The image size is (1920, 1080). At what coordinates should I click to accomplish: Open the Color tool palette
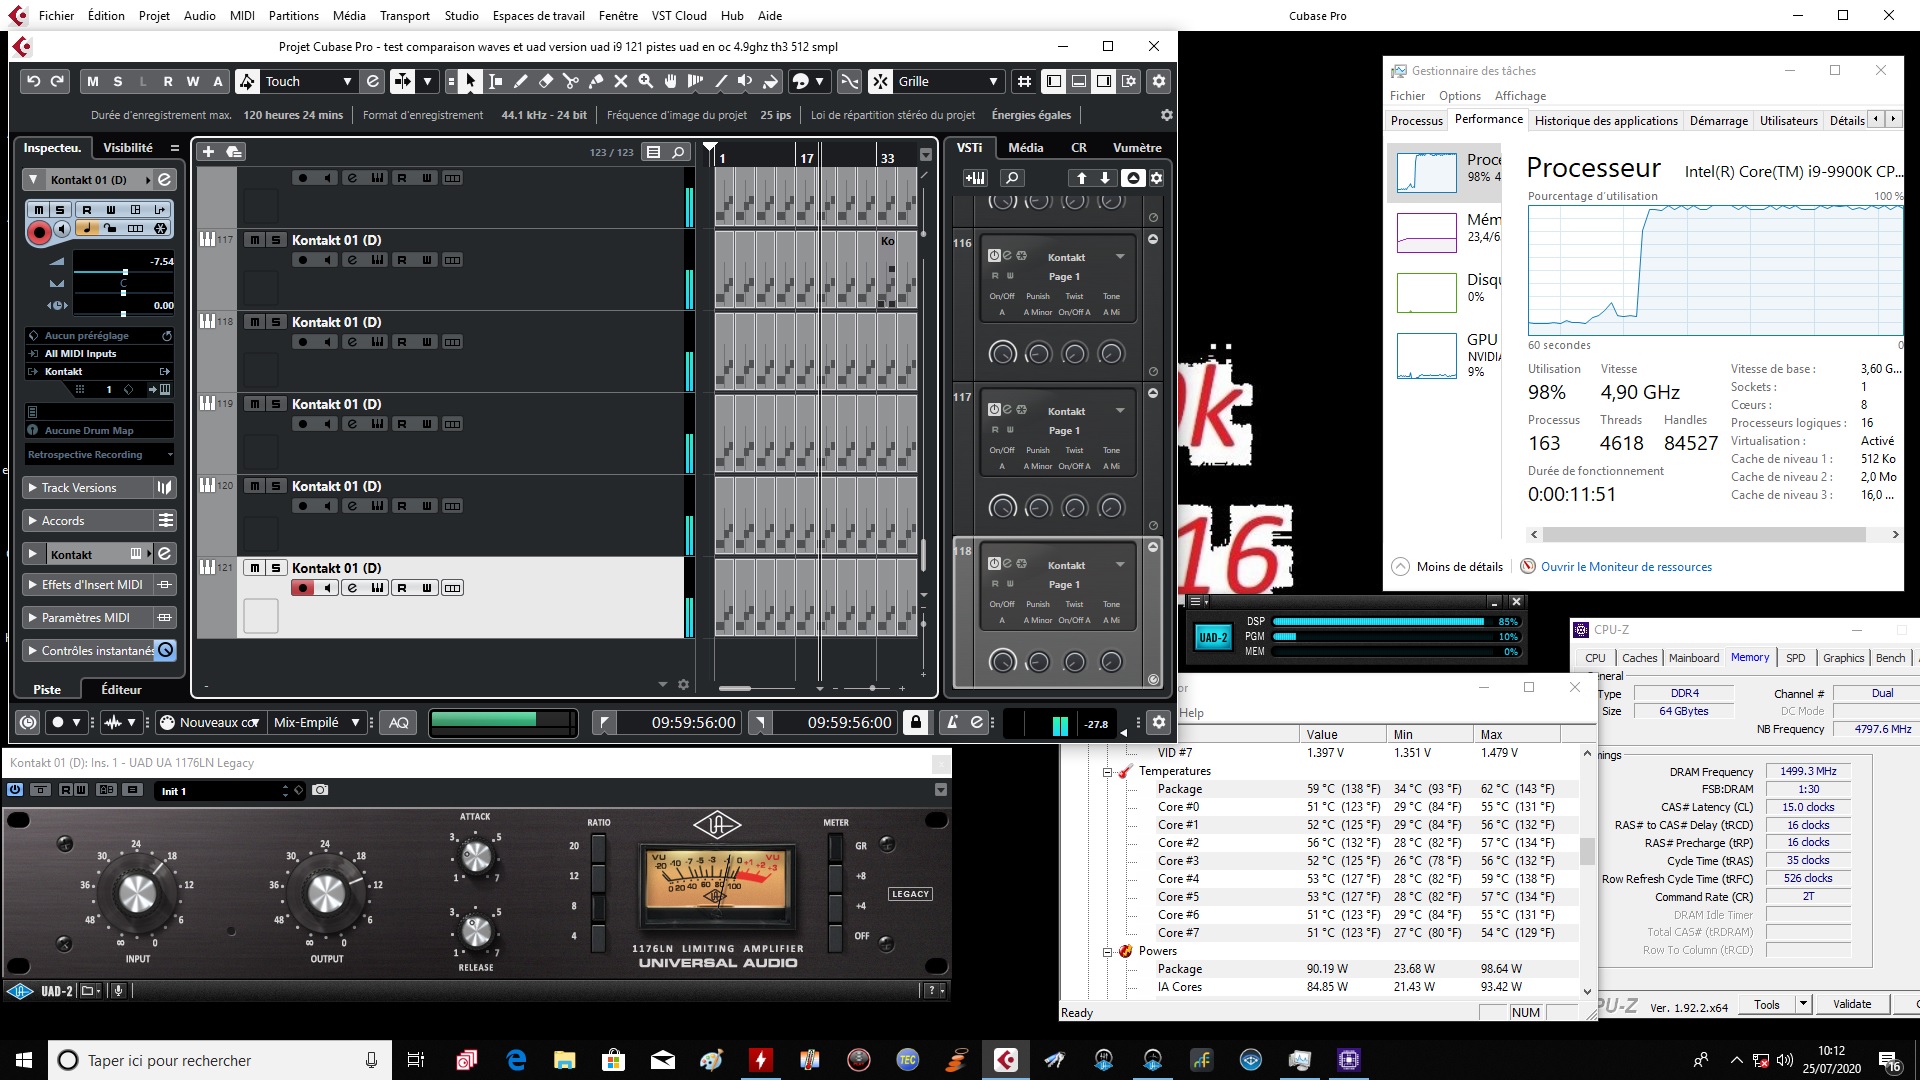coord(802,81)
